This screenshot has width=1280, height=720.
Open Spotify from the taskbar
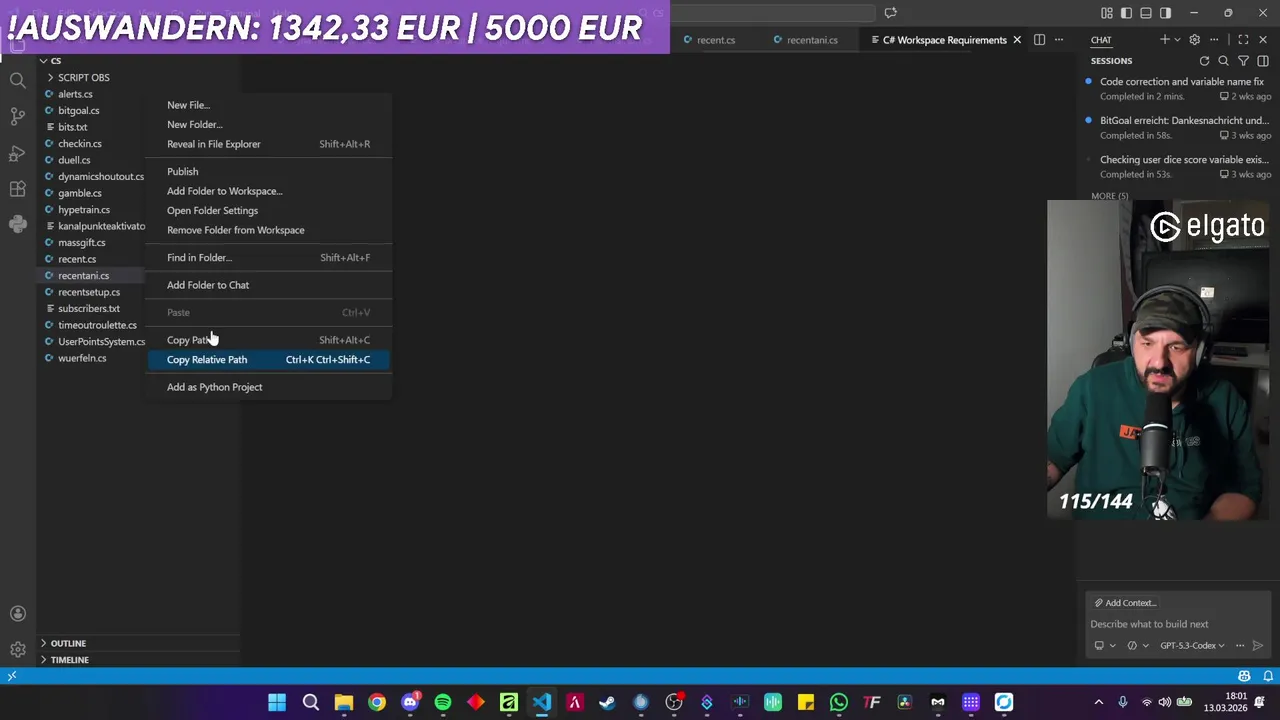[443, 702]
